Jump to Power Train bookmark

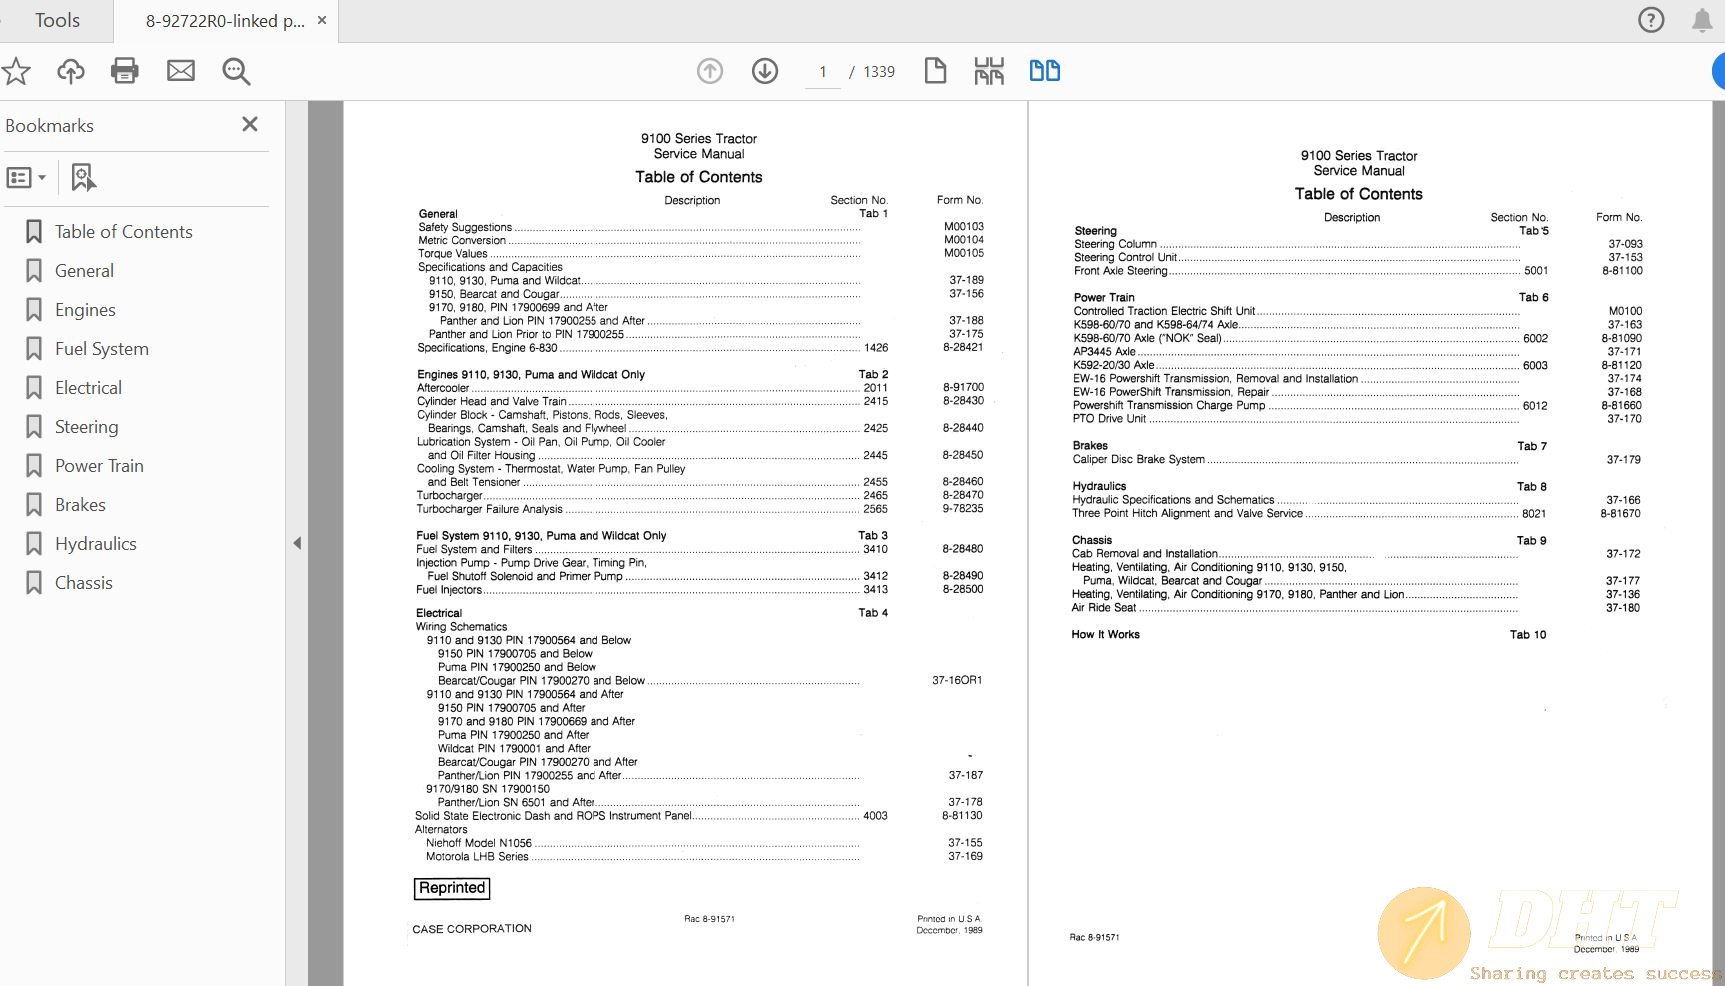coord(99,466)
